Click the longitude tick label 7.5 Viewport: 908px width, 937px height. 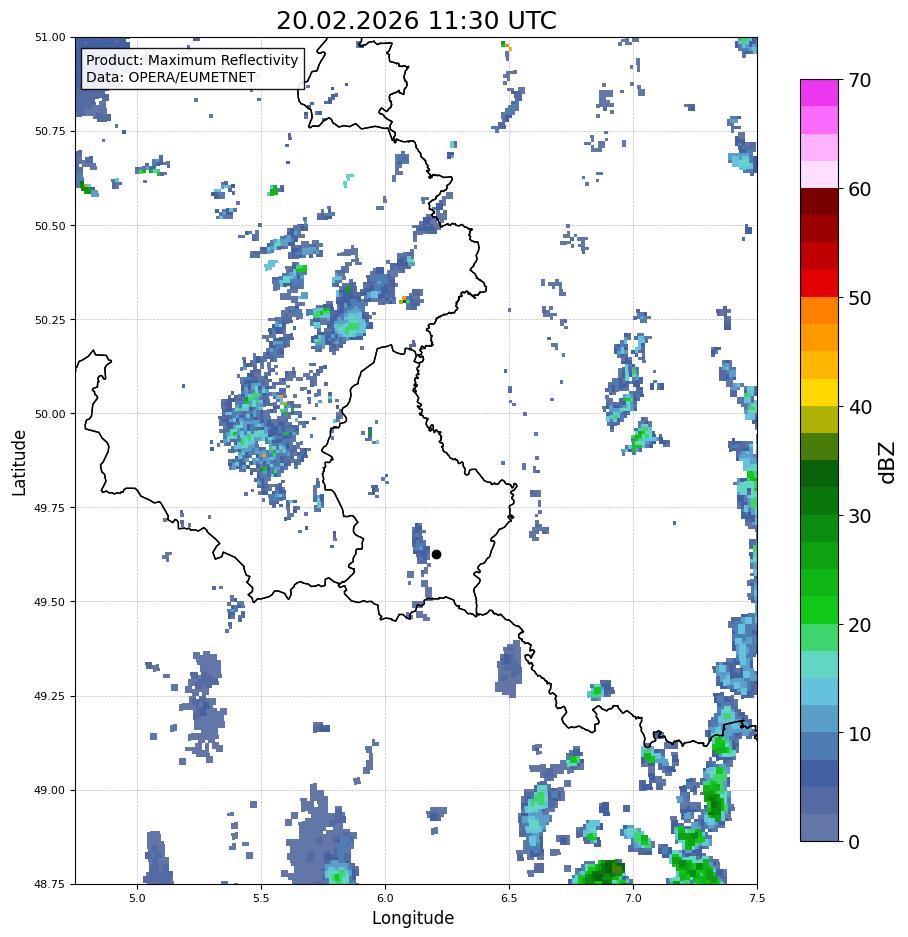[757, 898]
